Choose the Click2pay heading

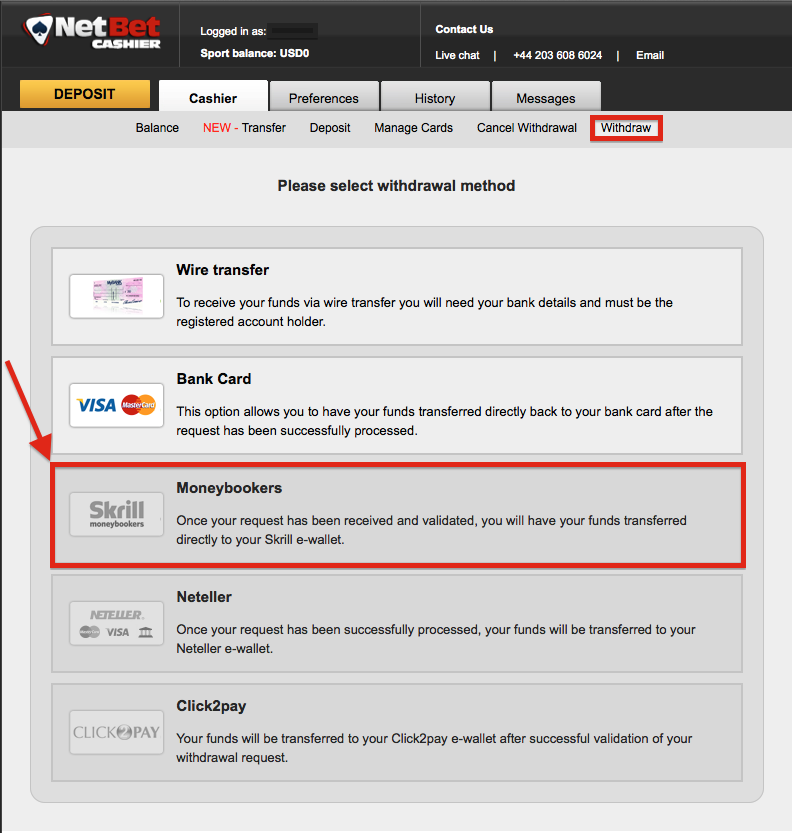pos(211,706)
